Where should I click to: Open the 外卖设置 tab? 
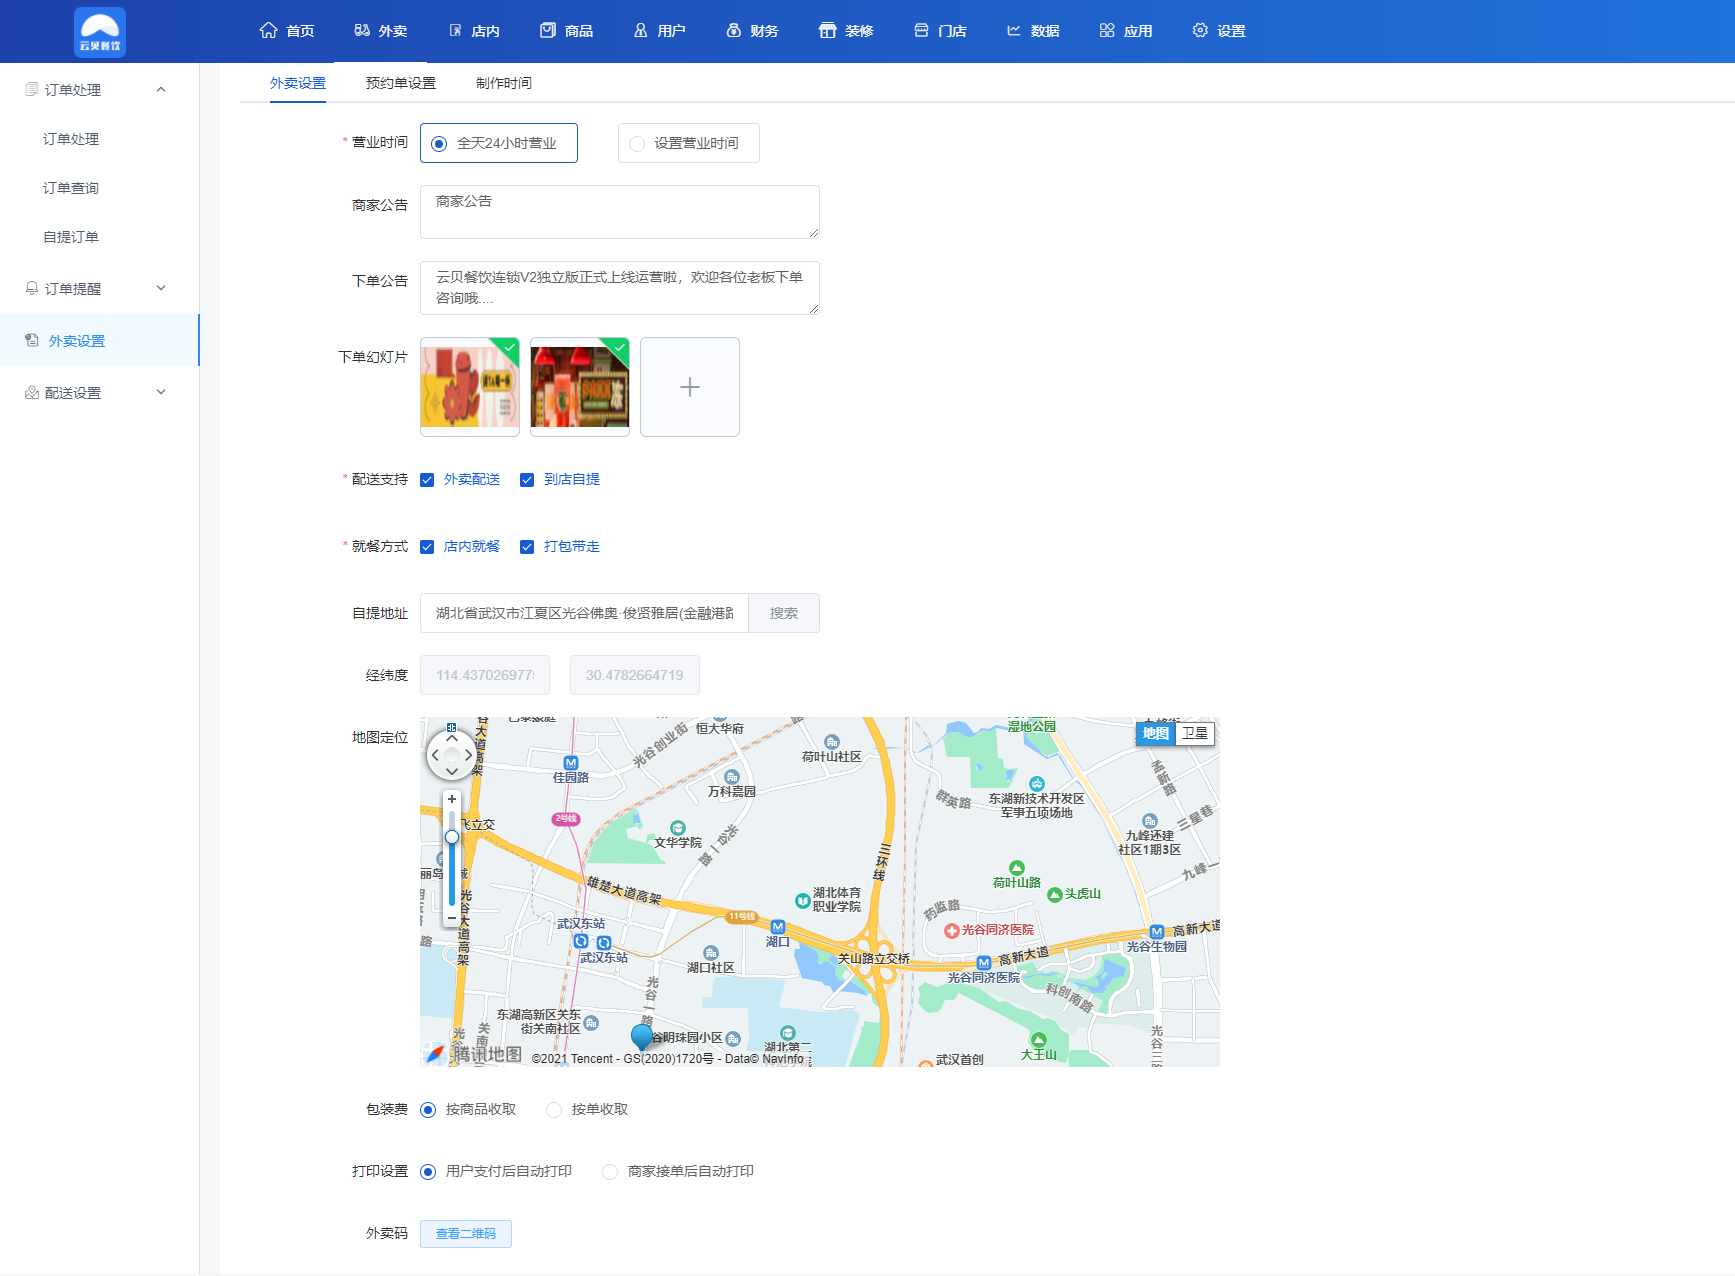pyautogui.click(x=298, y=83)
